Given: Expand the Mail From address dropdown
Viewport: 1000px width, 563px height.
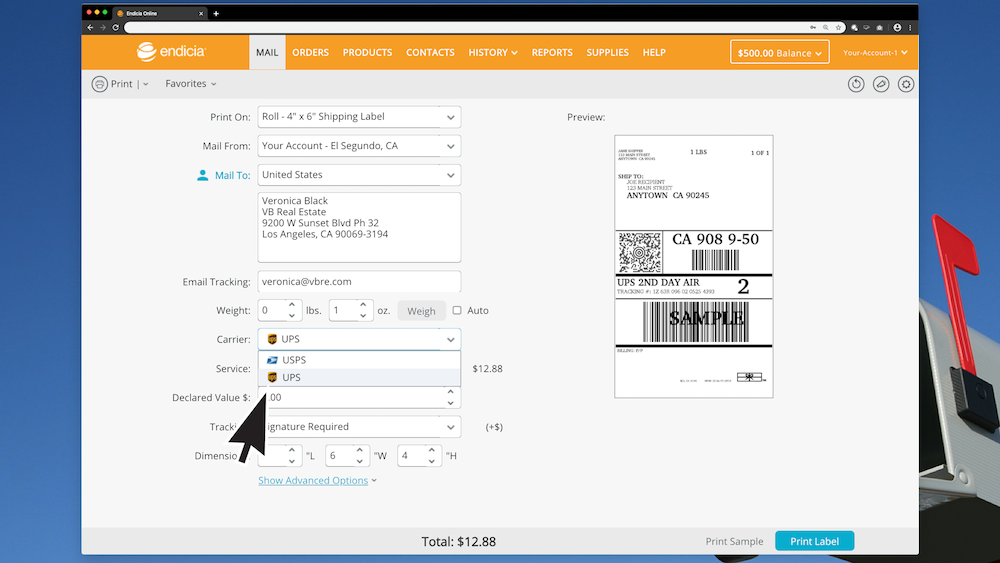Looking at the screenshot, I should click(x=358, y=146).
